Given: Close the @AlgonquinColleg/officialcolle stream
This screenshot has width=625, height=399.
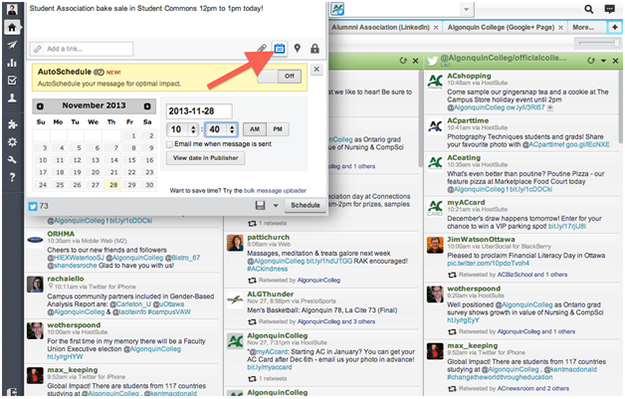Looking at the screenshot, I should coord(615,61).
